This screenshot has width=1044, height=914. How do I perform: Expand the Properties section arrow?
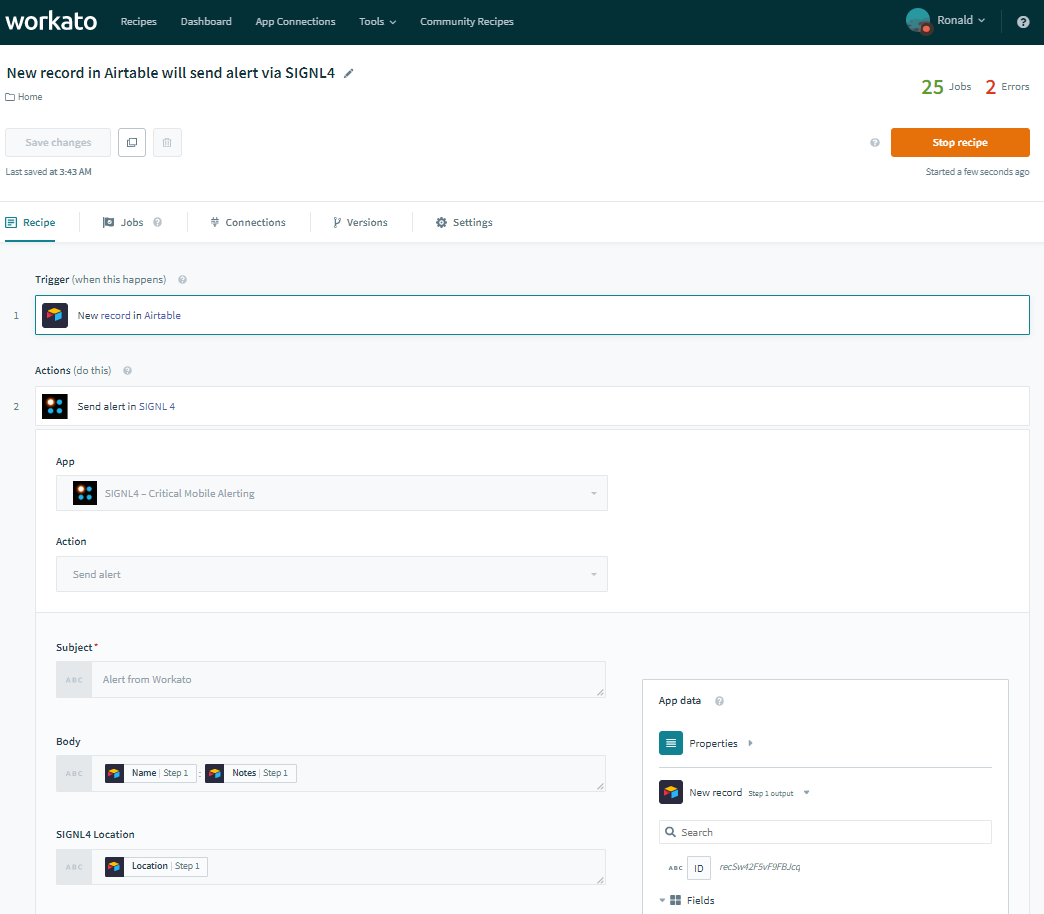coord(750,743)
